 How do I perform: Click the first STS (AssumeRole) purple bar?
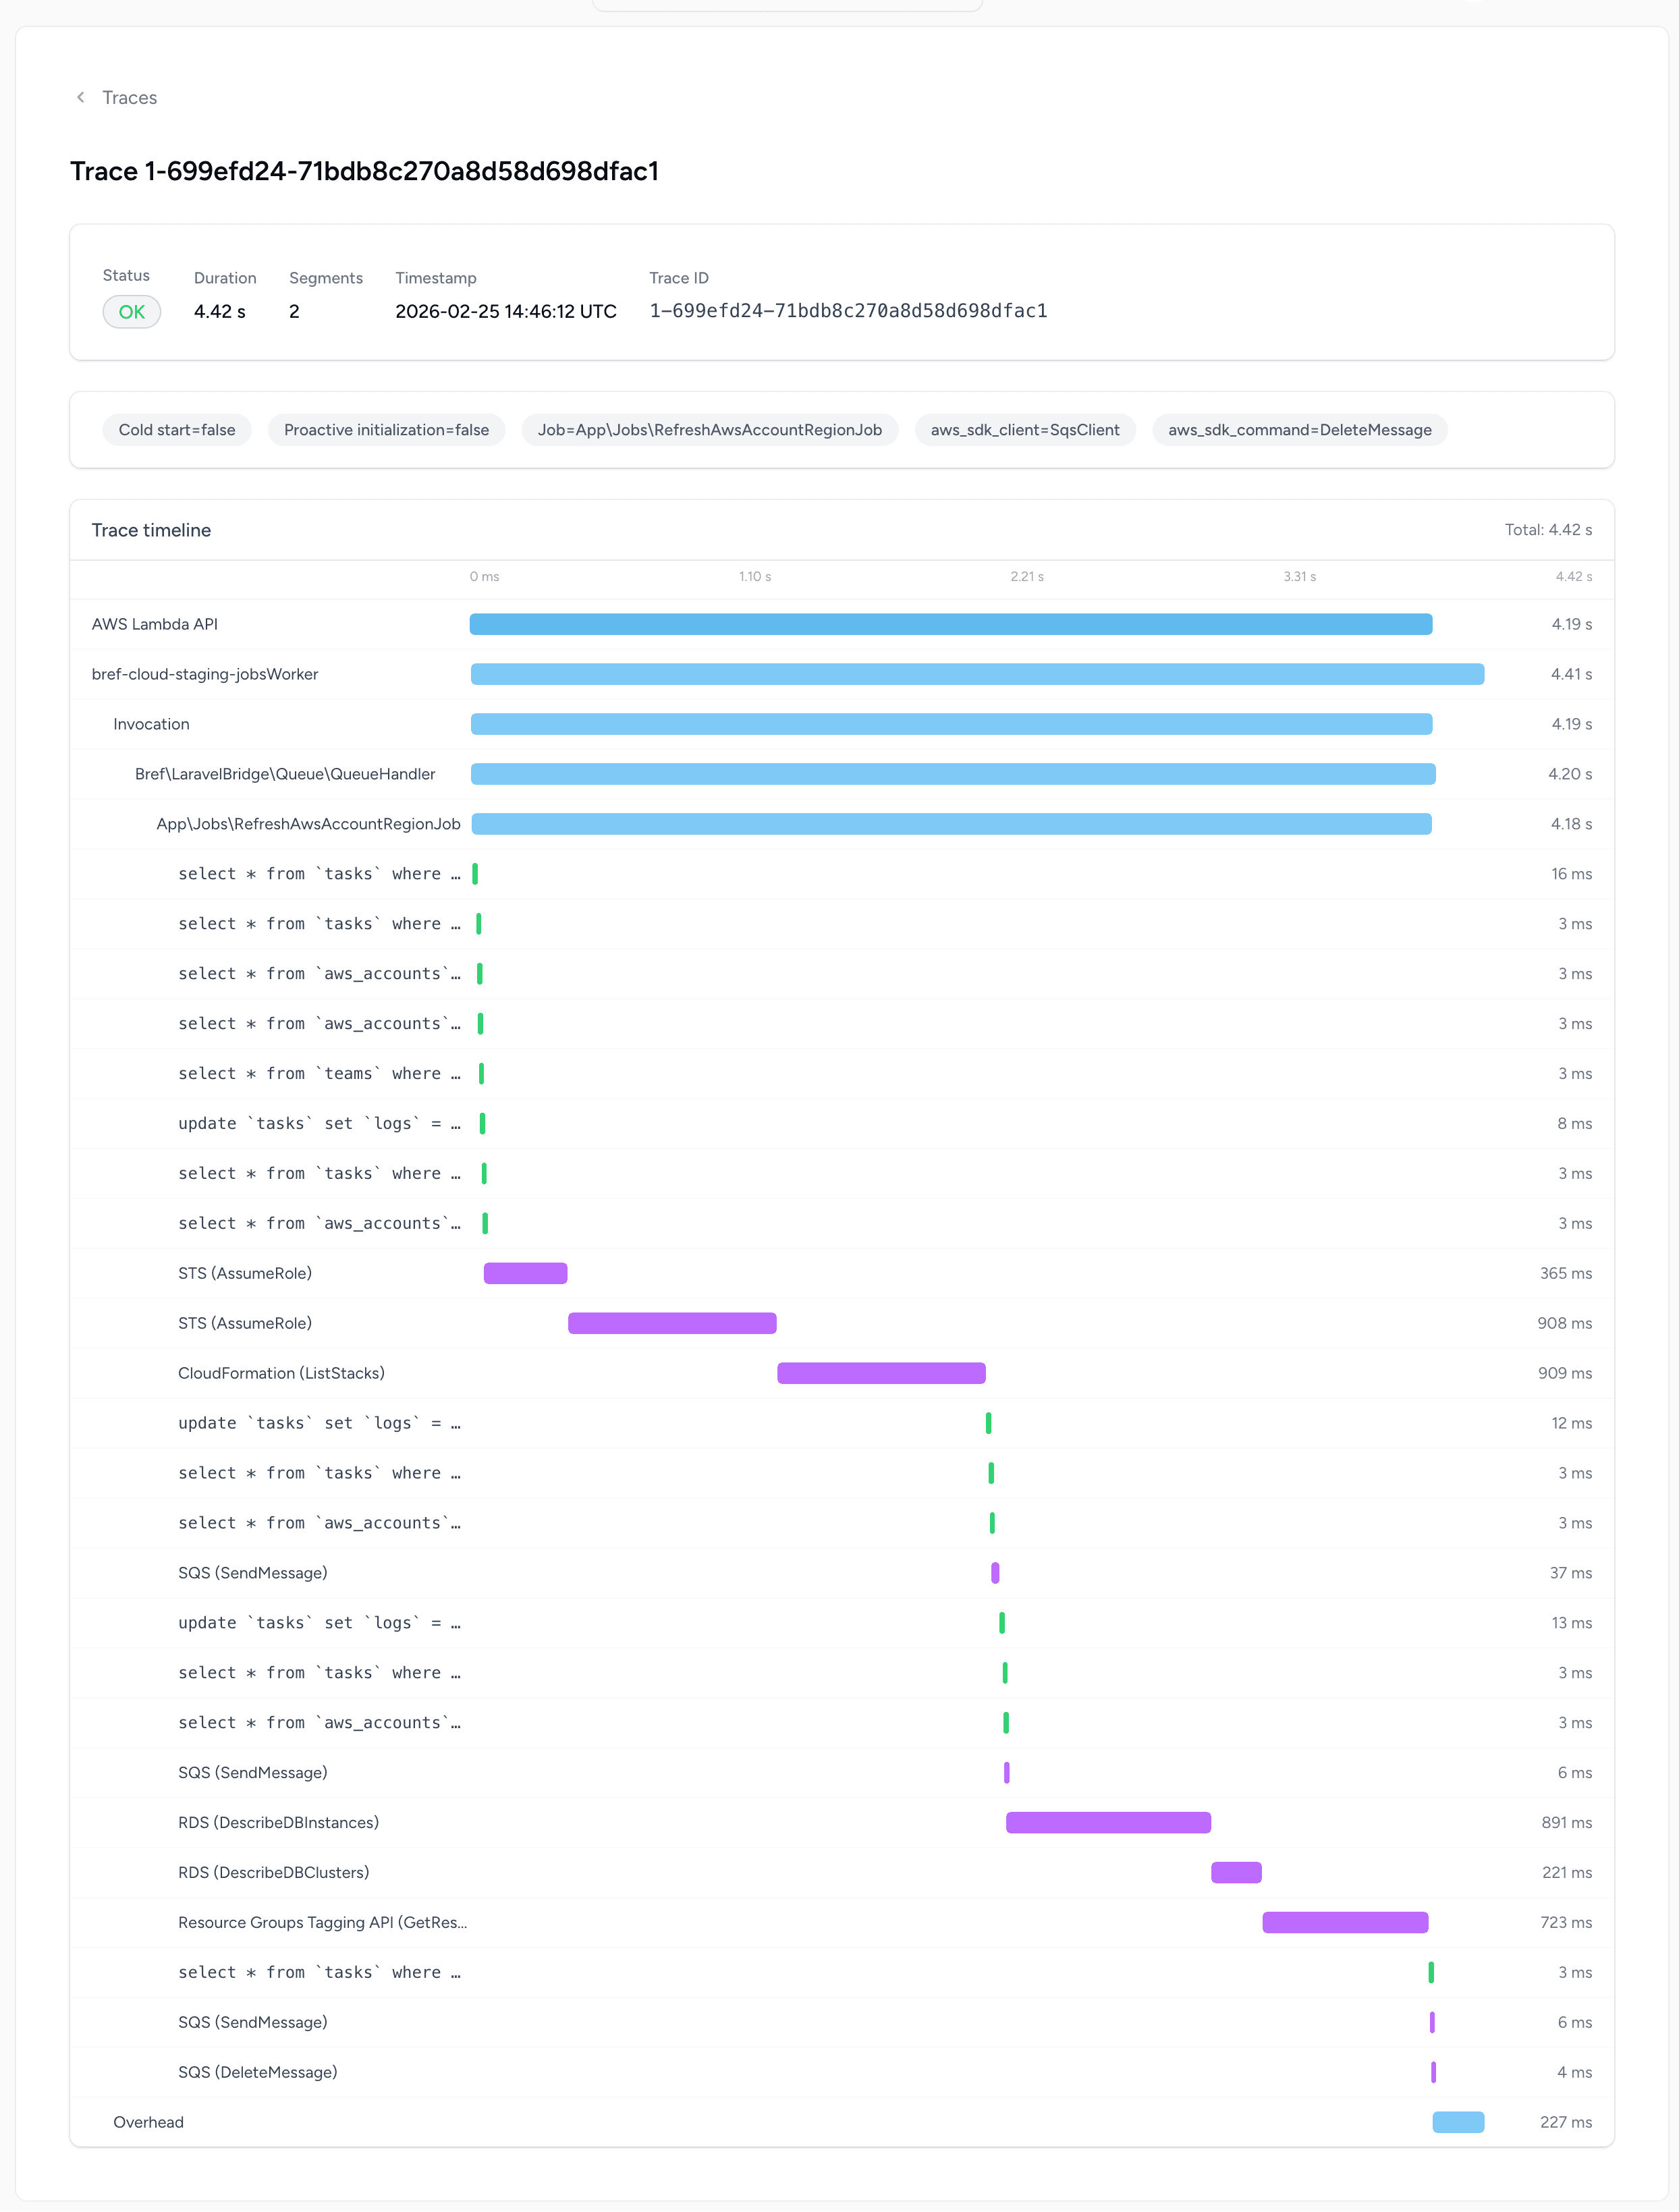[x=526, y=1273]
